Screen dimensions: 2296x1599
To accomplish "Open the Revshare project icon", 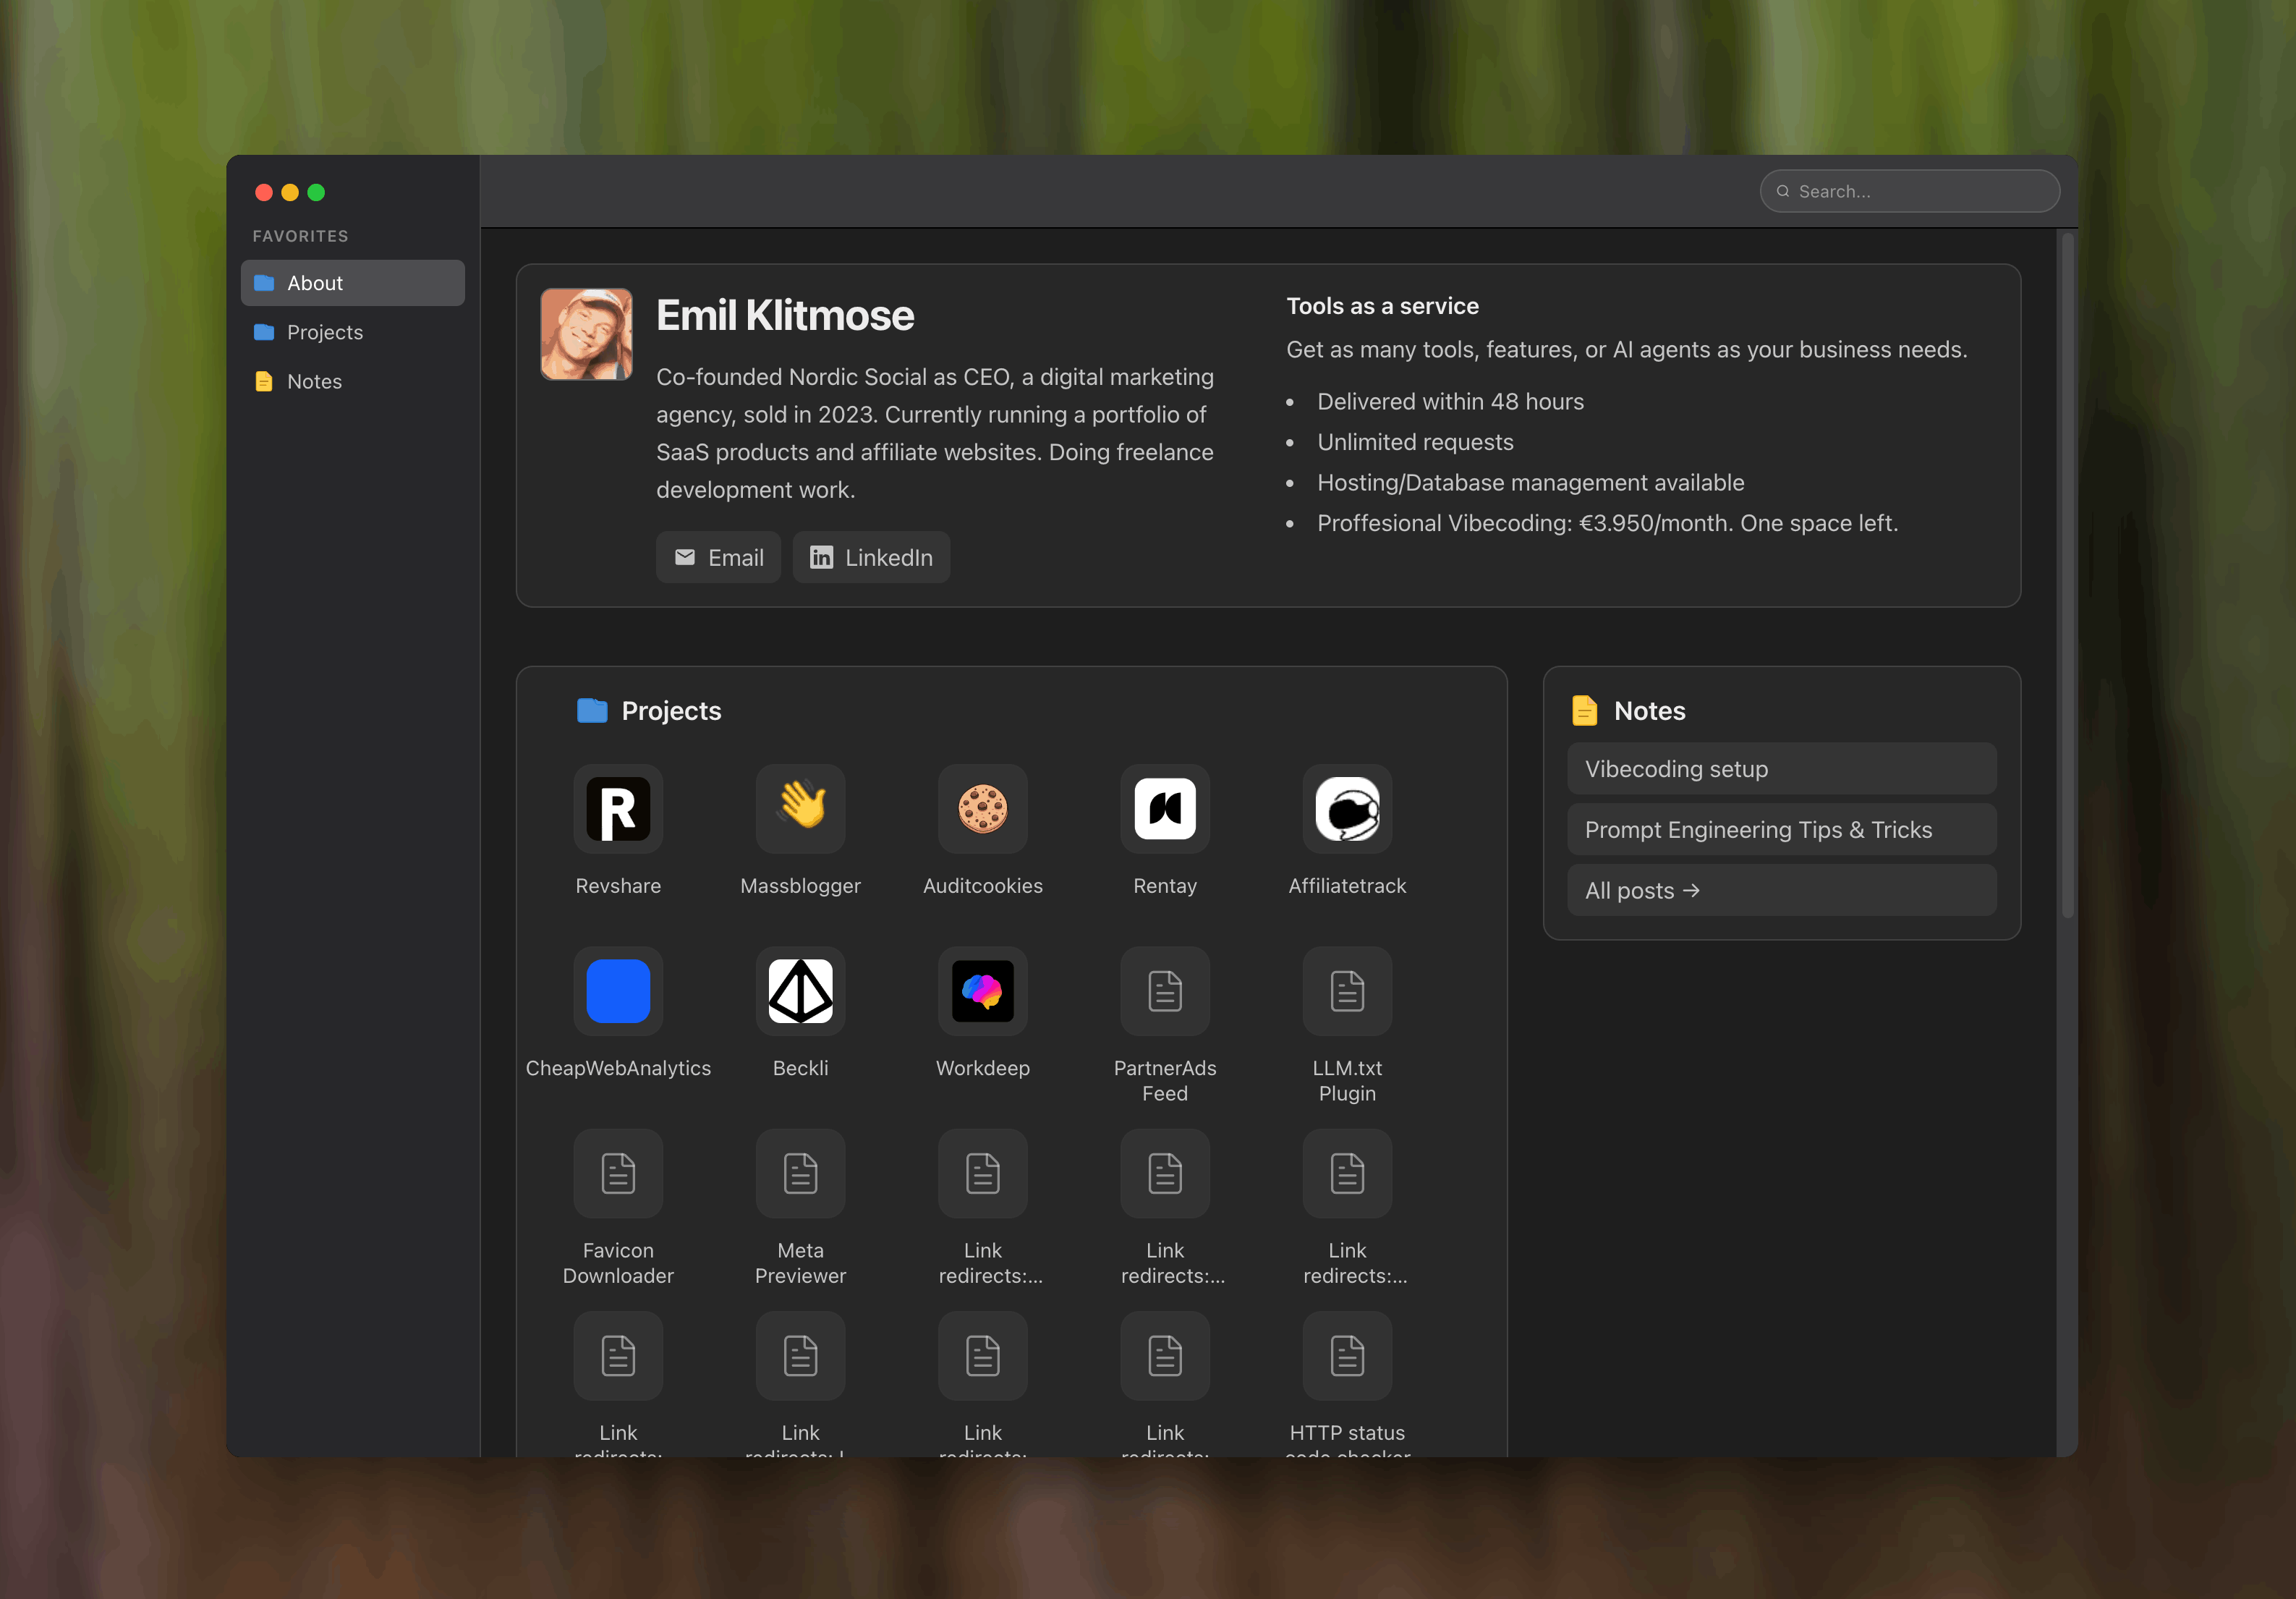I will point(618,809).
